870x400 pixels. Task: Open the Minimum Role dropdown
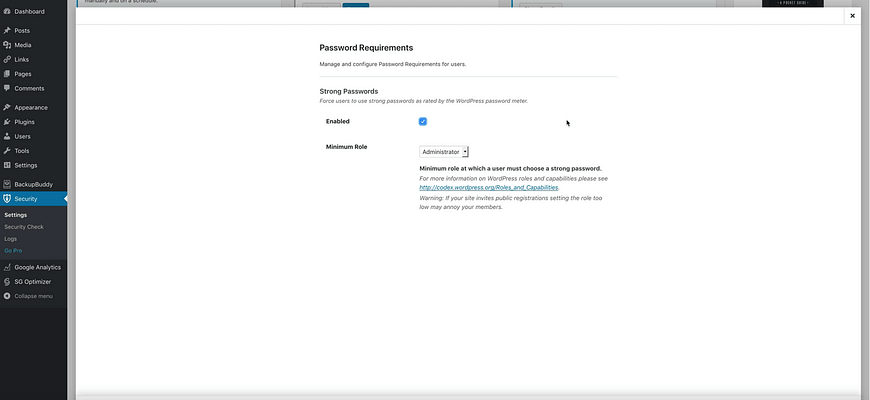(444, 151)
